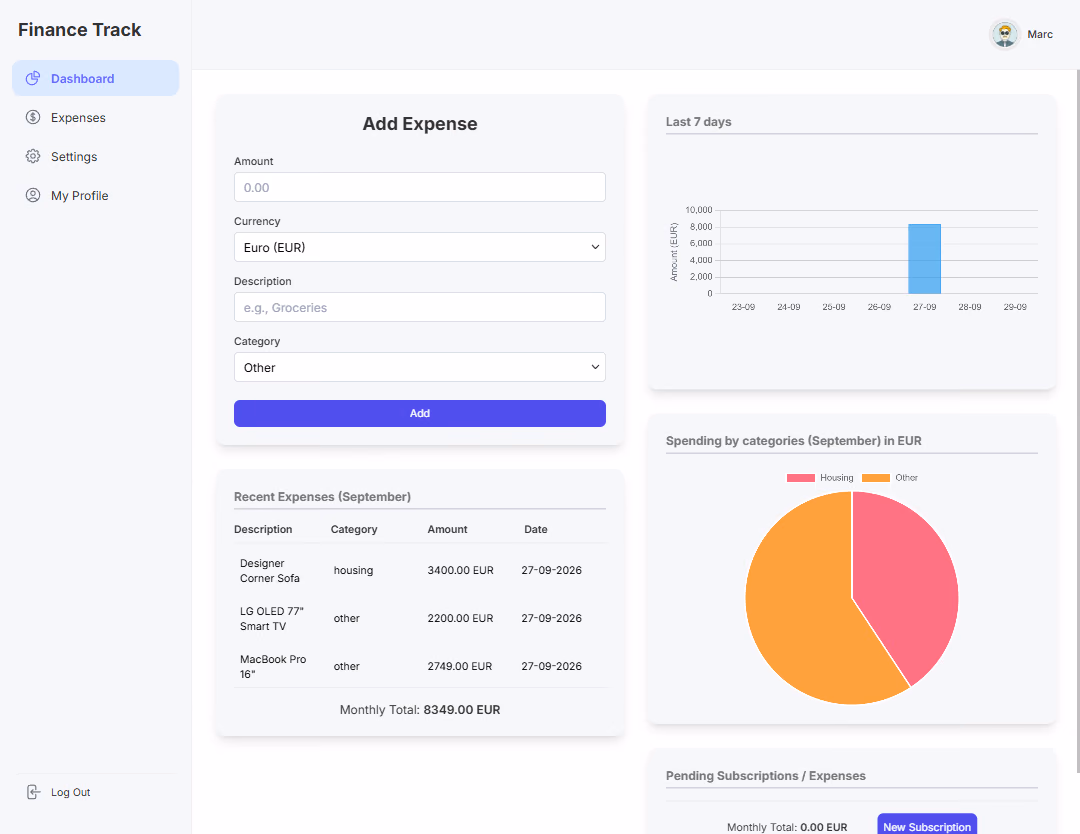Click the Amount column header in the table
Image resolution: width=1080 pixels, height=834 pixels.
click(x=447, y=530)
